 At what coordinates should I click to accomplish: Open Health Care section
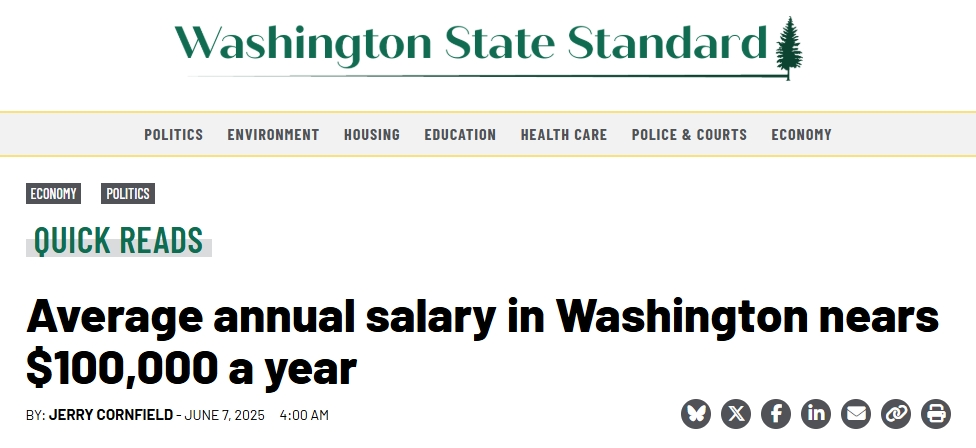564,134
